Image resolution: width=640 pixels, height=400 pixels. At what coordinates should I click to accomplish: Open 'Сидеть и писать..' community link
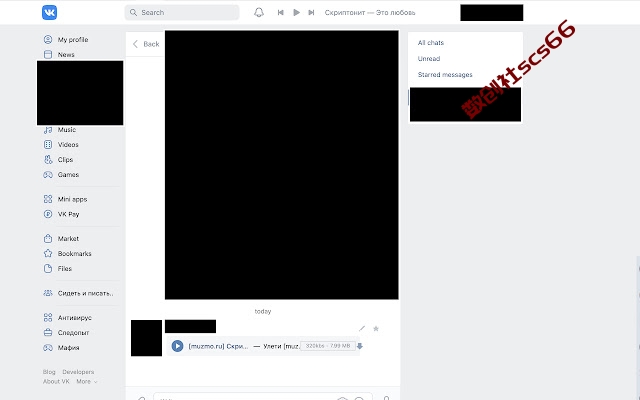point(85,293)
